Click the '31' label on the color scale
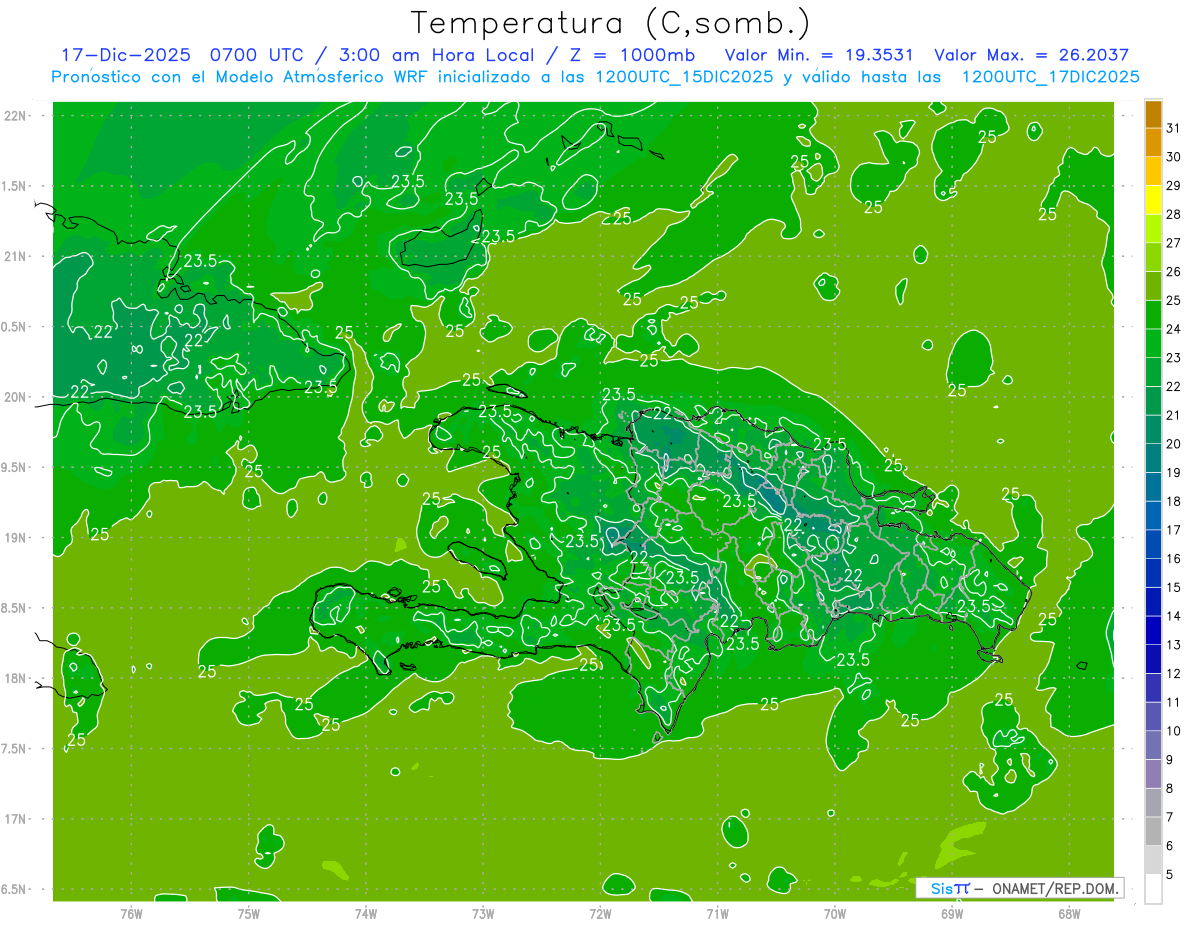Image resolution: width=1200 pixels, height=927 pixels. (x=1174, y=128)
